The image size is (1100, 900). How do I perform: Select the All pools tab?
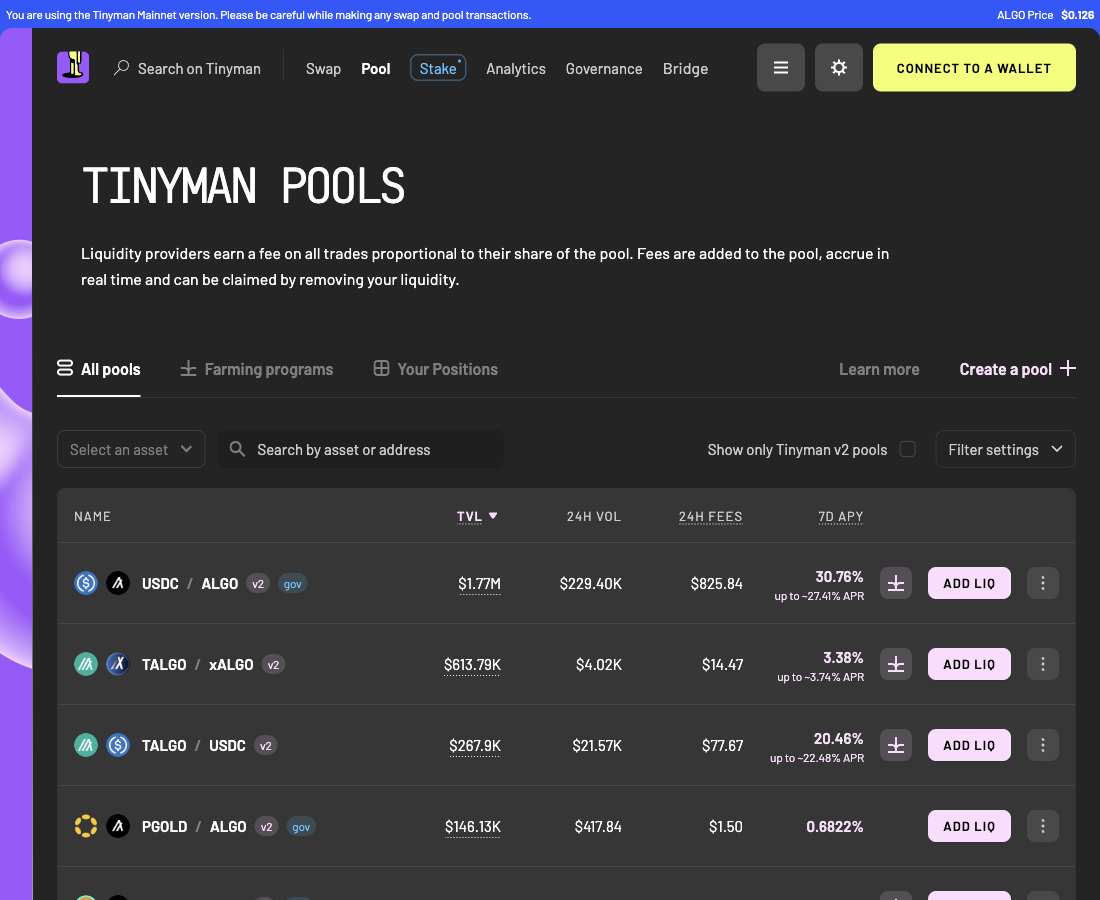point(99,369)
